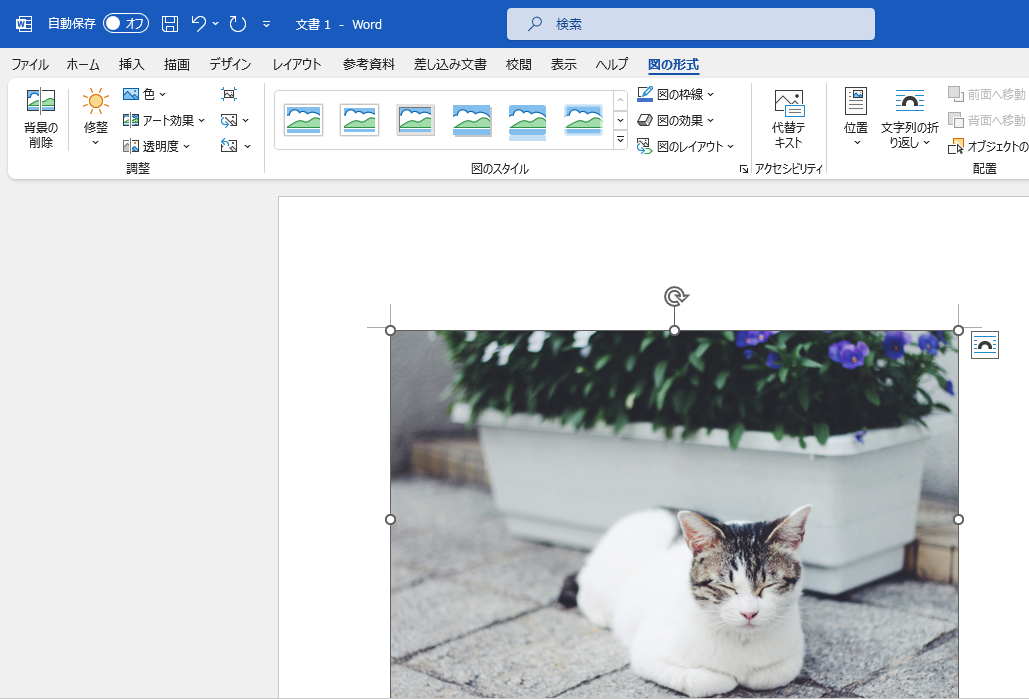Open the undo history dropdown arrow
The image size is (1029, 699).
pyautogui.click(x=215, y=24)
